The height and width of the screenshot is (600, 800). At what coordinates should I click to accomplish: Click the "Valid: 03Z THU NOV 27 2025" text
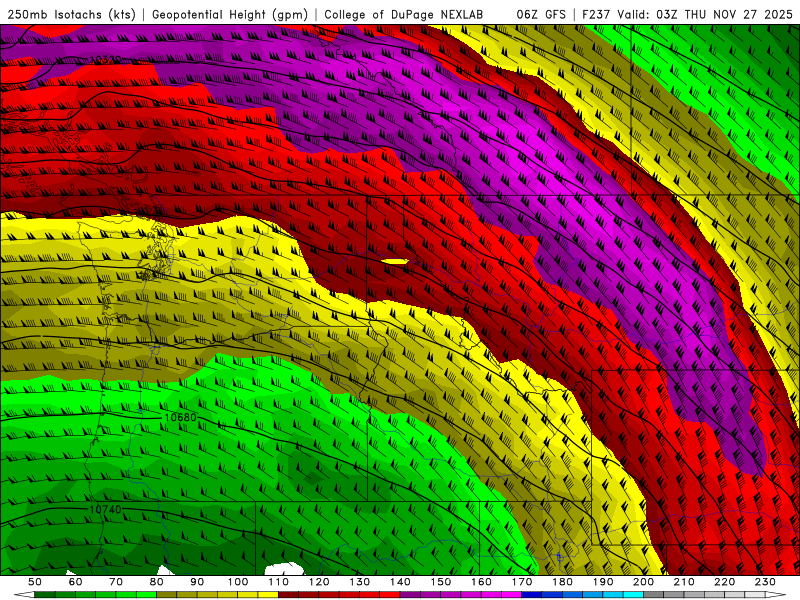(705, 14)
